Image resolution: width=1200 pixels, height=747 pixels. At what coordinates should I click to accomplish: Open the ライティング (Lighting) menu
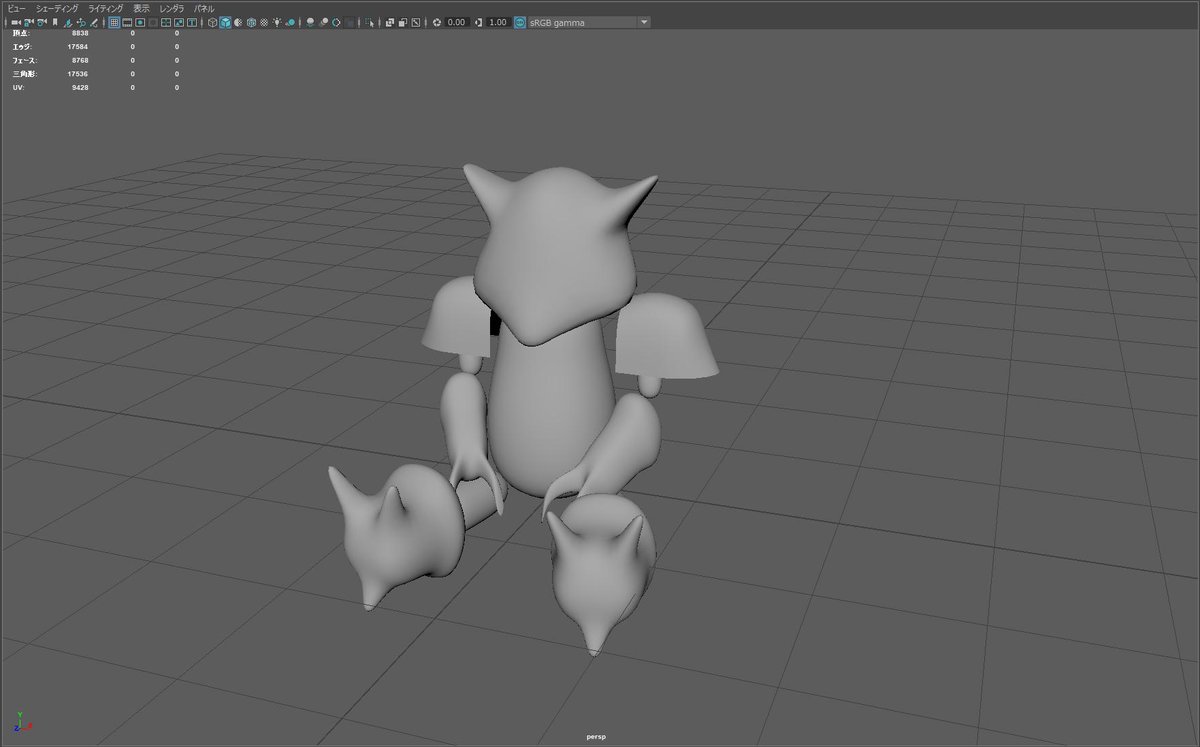106,8
